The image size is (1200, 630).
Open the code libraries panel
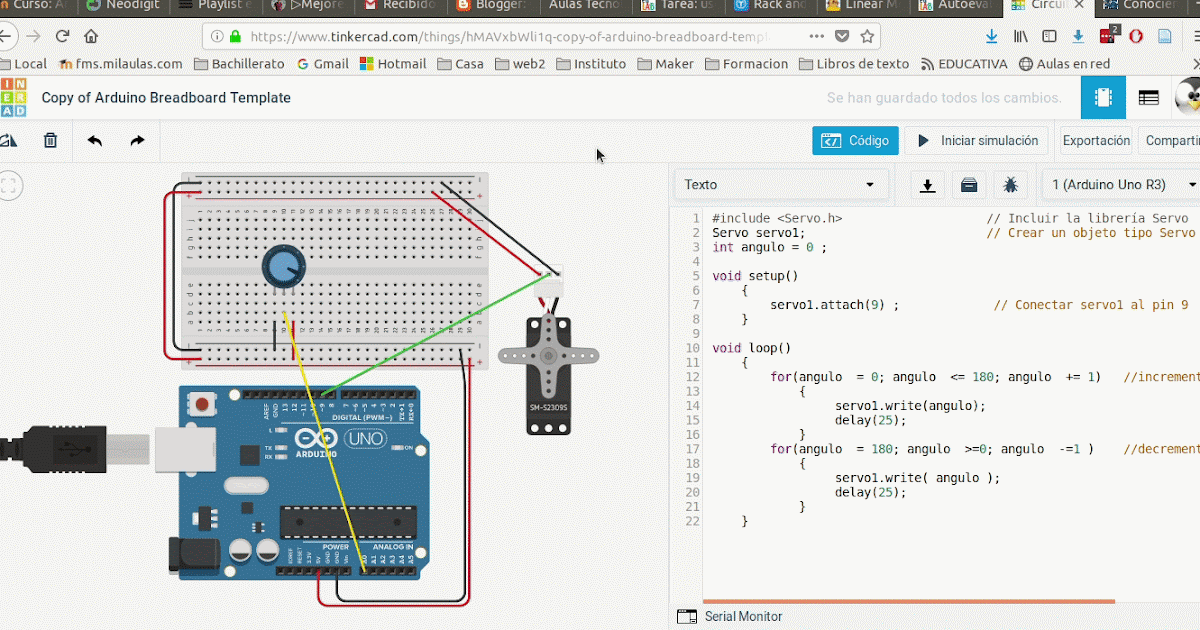pyautogui.click(x=968, y=185)
